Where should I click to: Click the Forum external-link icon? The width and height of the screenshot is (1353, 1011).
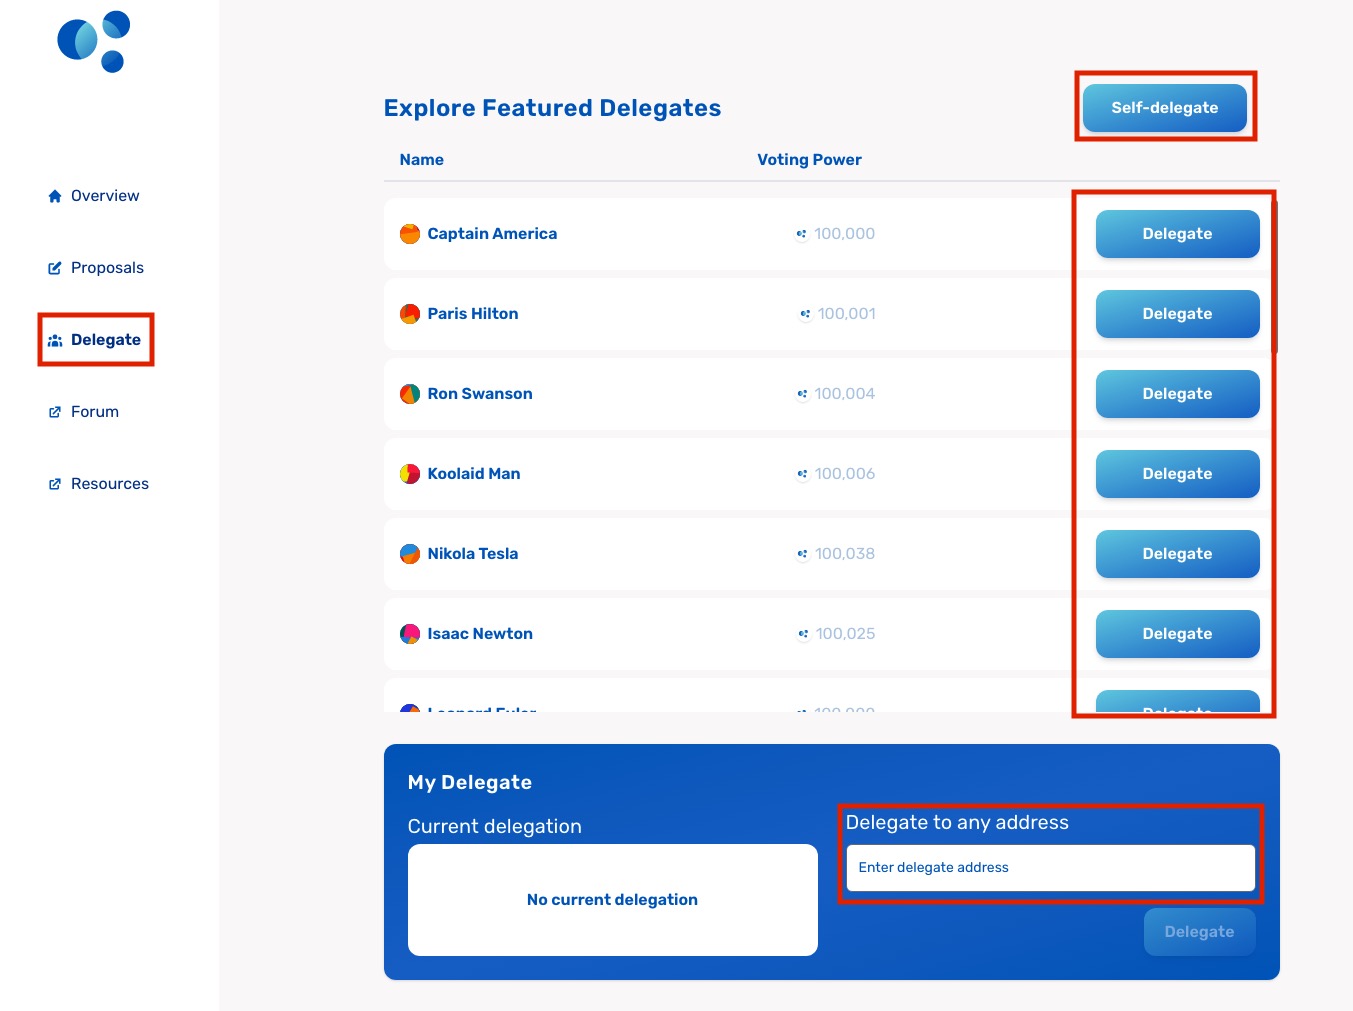(55, 412)
